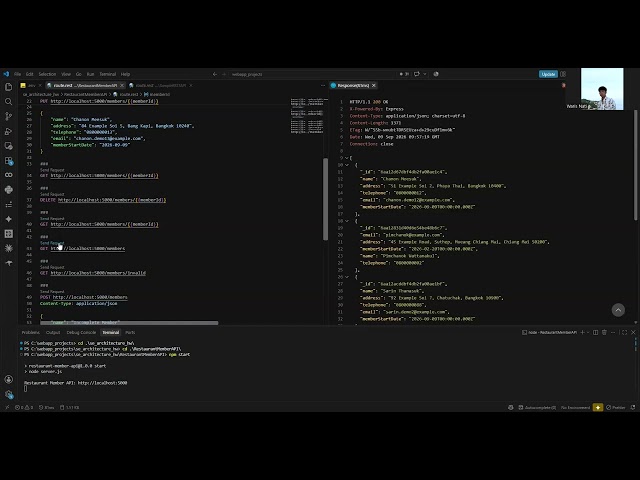Go forward with the navigation arrow
The image size is (640, 480).
(x=224, y=74)
